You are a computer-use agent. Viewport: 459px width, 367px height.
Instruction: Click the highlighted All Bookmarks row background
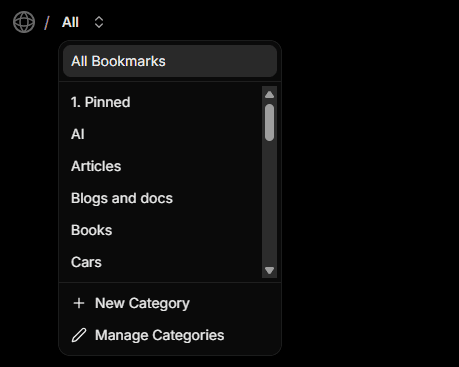point(170,61)
